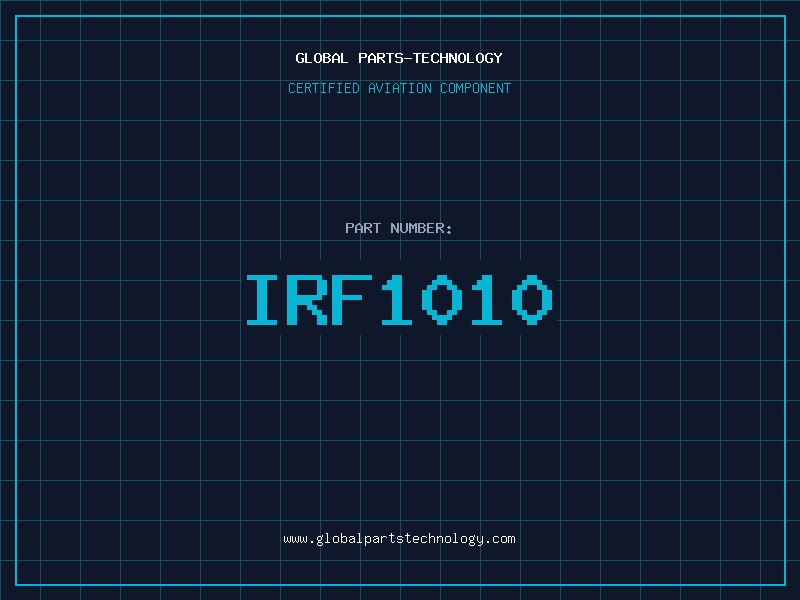This screenshot has width=800, height=600.
Task: Select the word AVIATION in the subtitle
Action: click(x=401, y=88)
